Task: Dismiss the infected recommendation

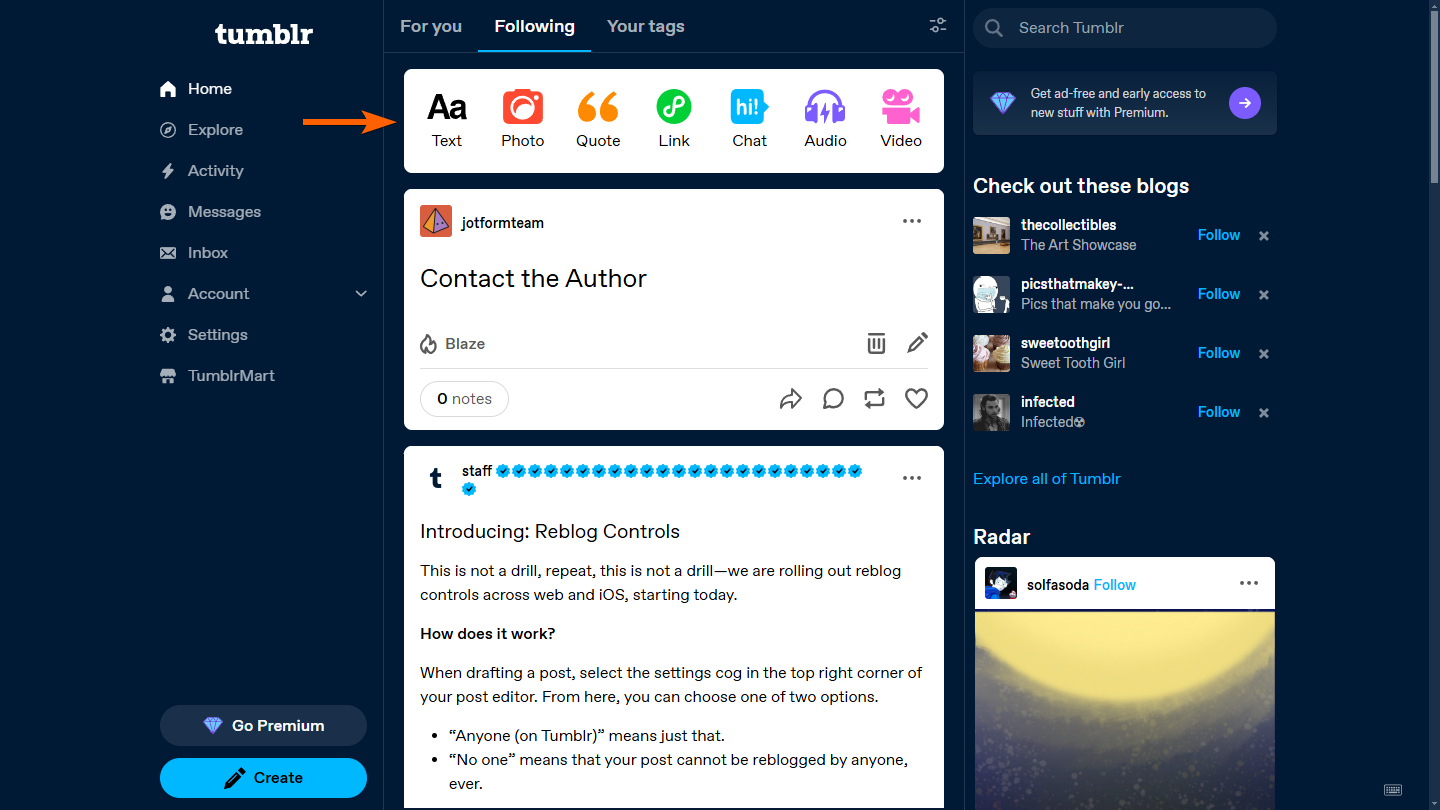Action: click(x=1264, y=413)
